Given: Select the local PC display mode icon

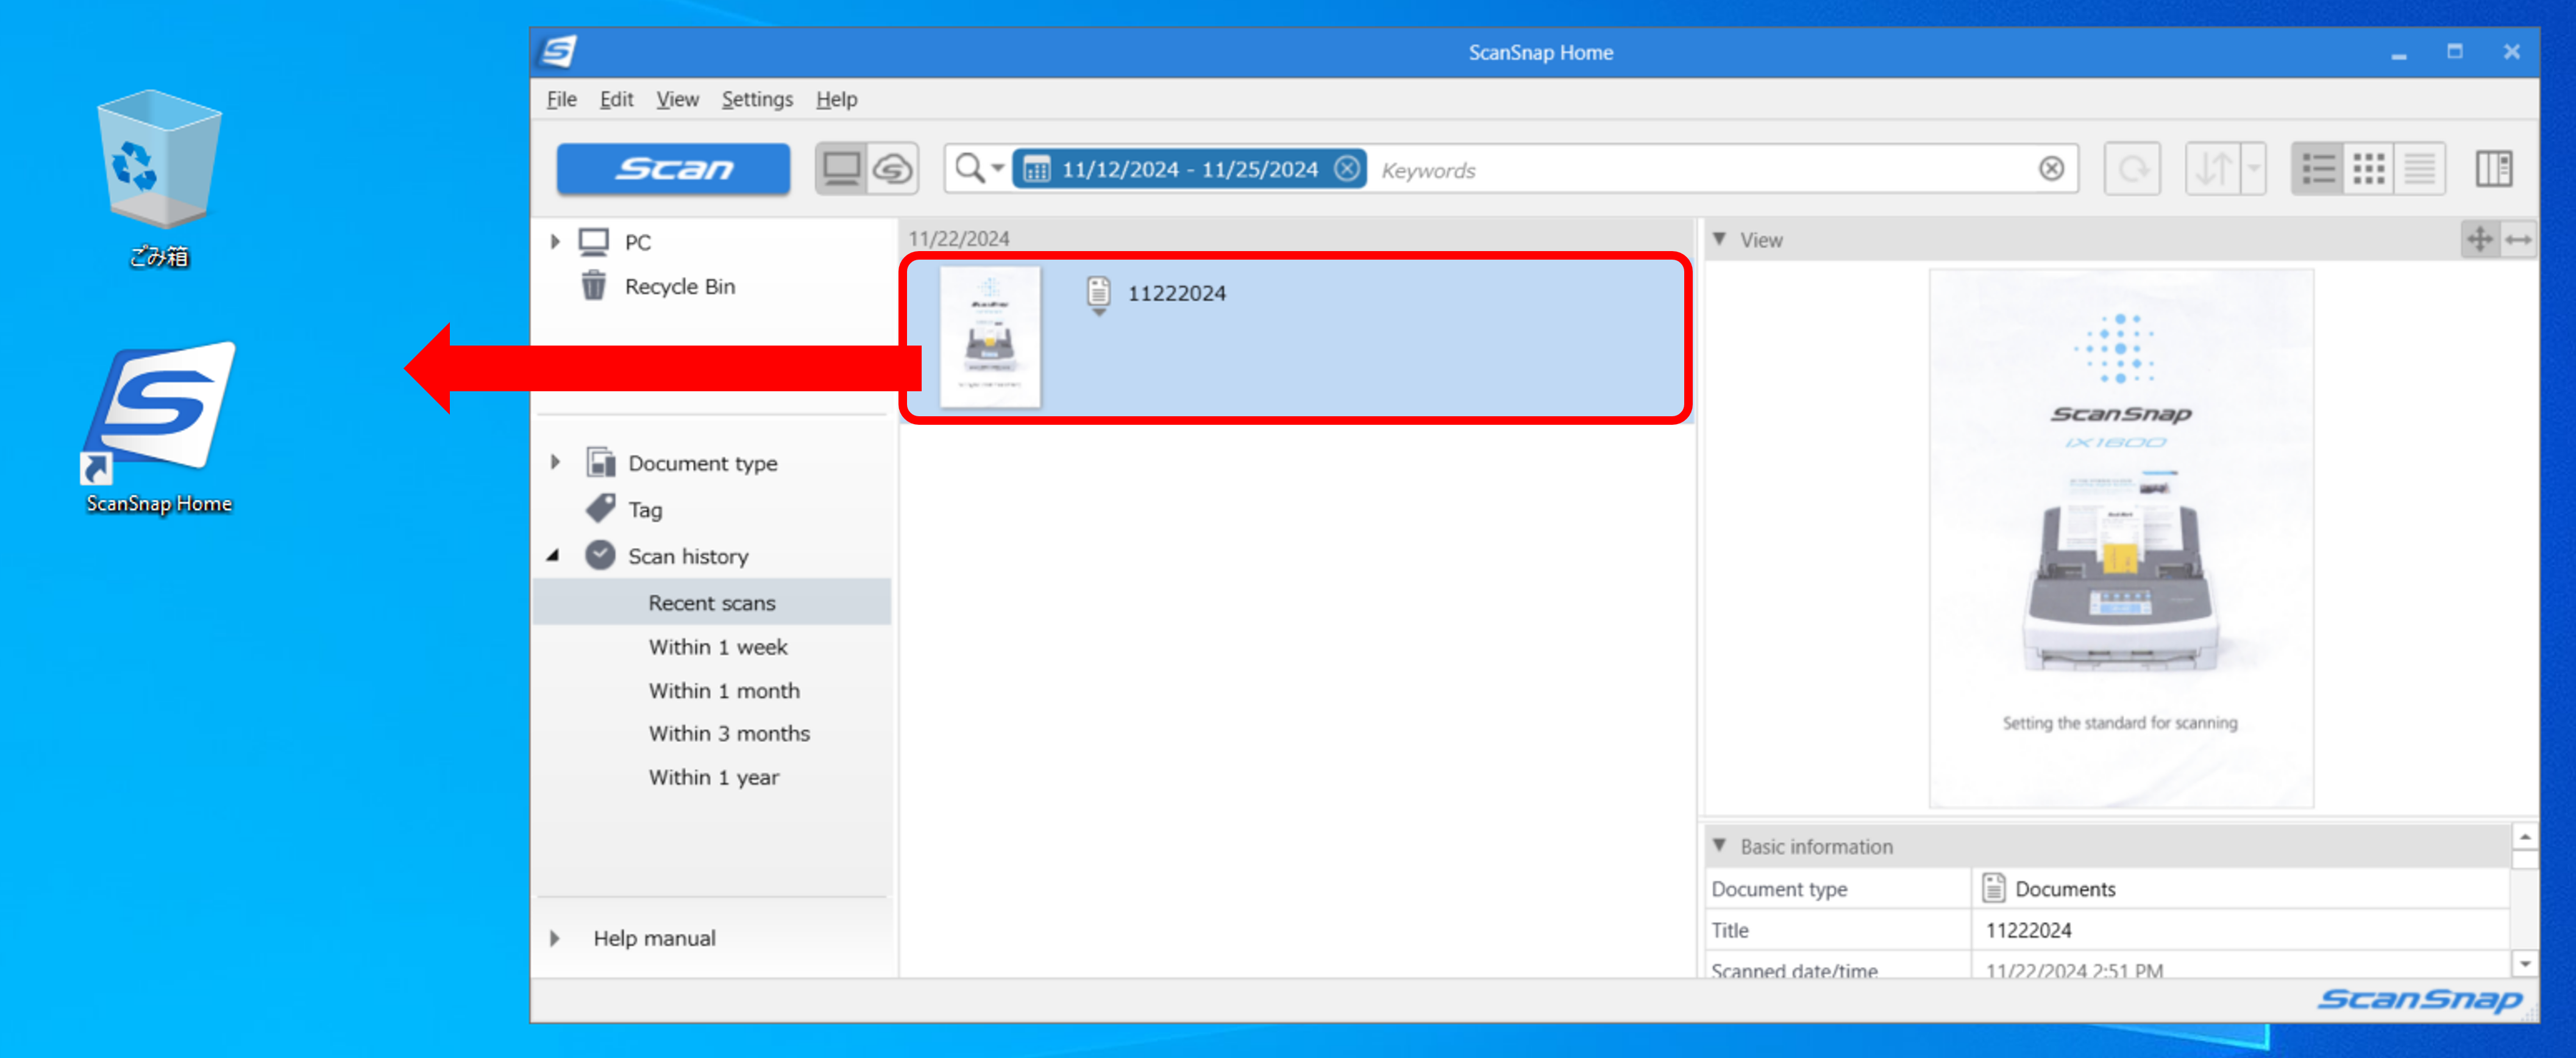Looking at the screenshot, I should point(842,169).
